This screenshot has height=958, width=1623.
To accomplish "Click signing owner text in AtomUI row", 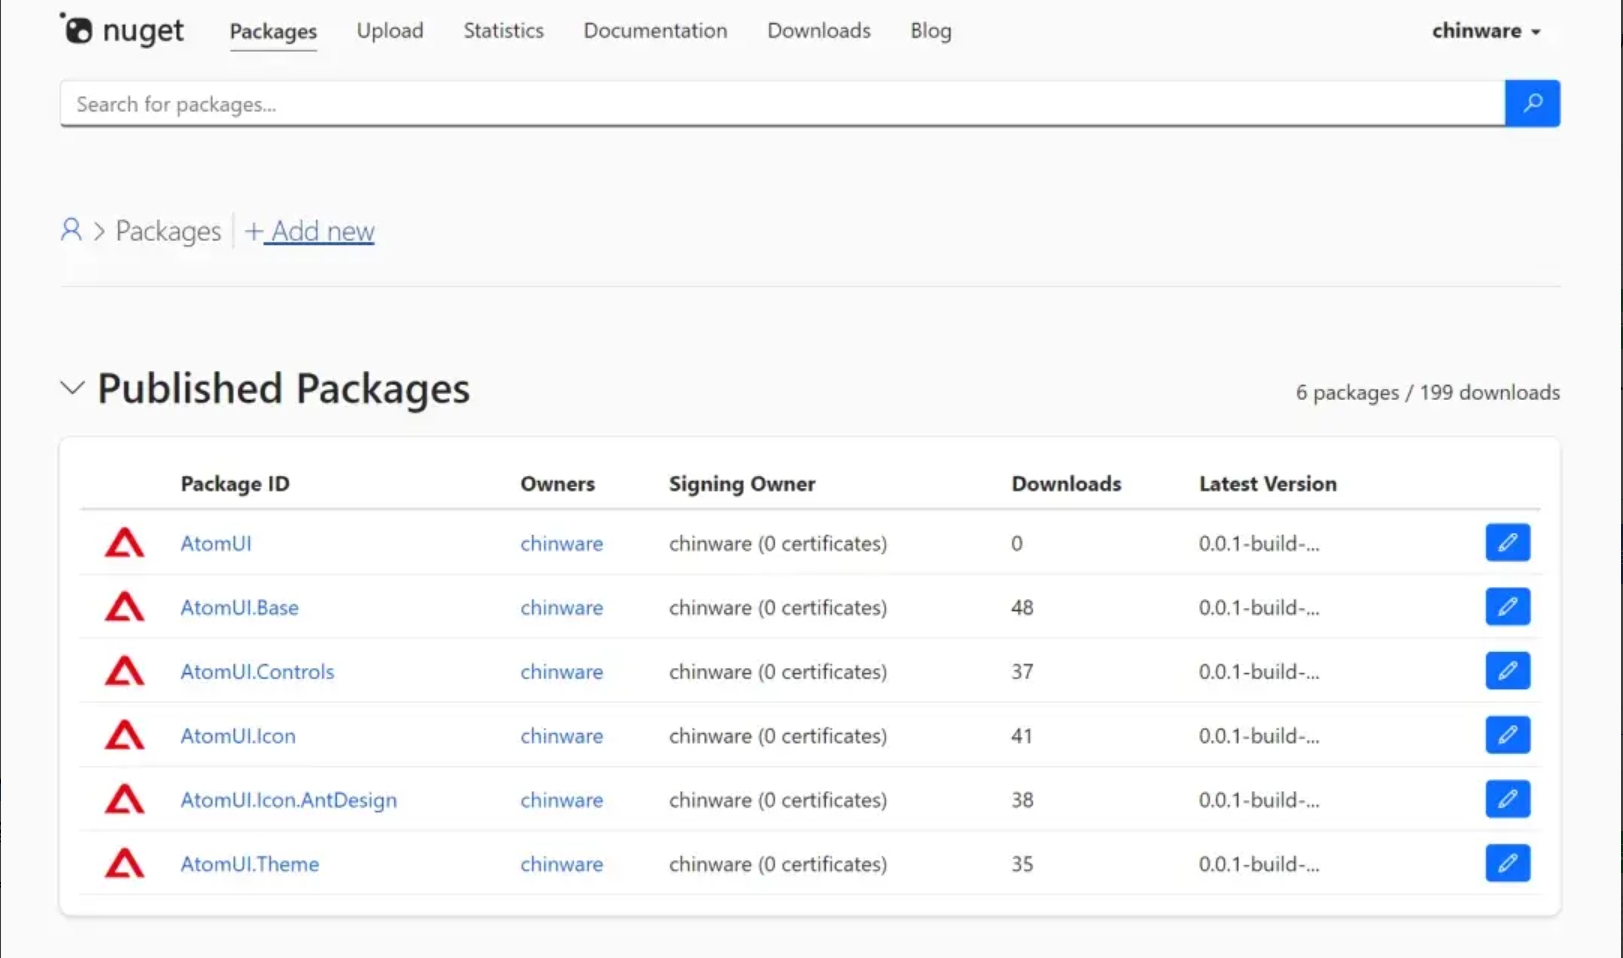I will pyautogui.click(x=778, y=543).
